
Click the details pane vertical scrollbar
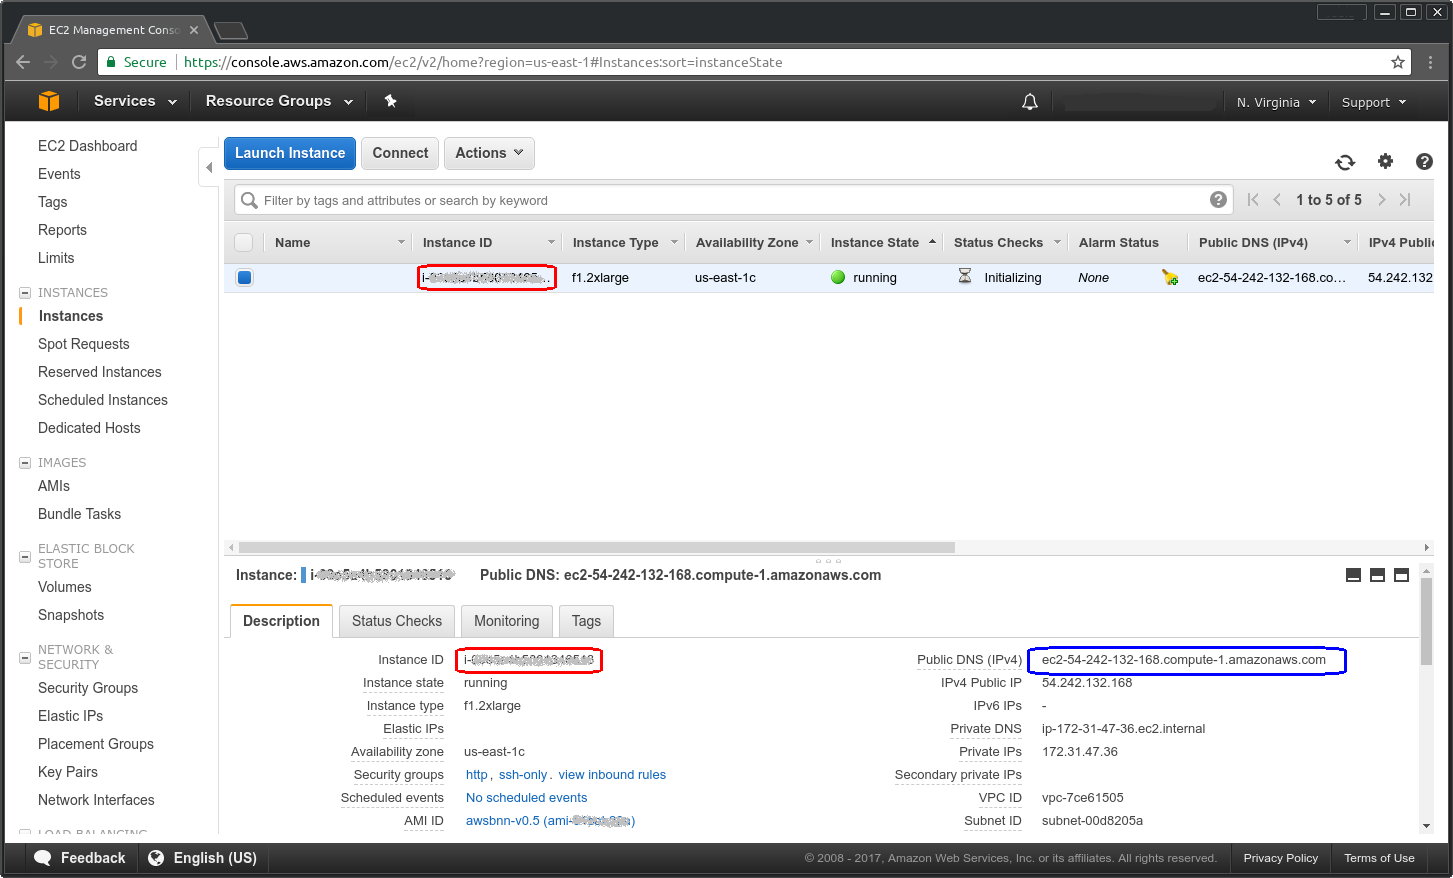[1425, 620]
